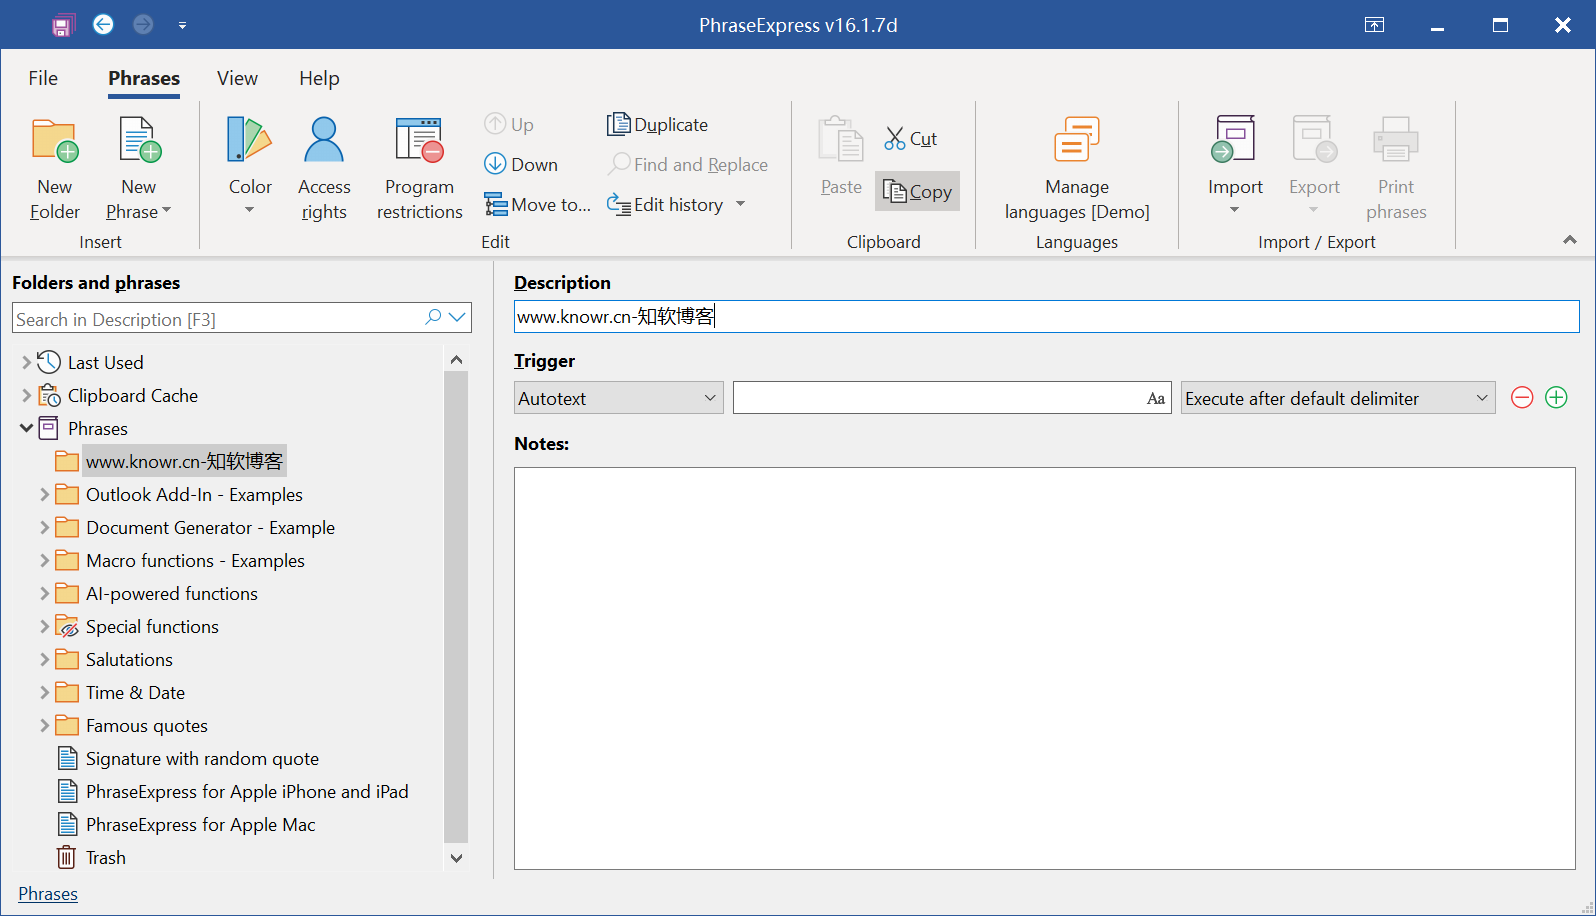
Task: Click the Import icon
Action: point(1234,139)
